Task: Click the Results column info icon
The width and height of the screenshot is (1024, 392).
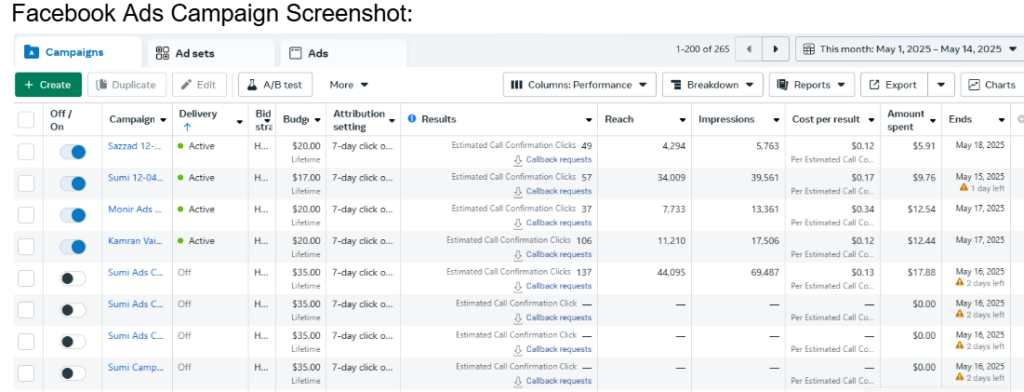Action: [x=411, y=119]
